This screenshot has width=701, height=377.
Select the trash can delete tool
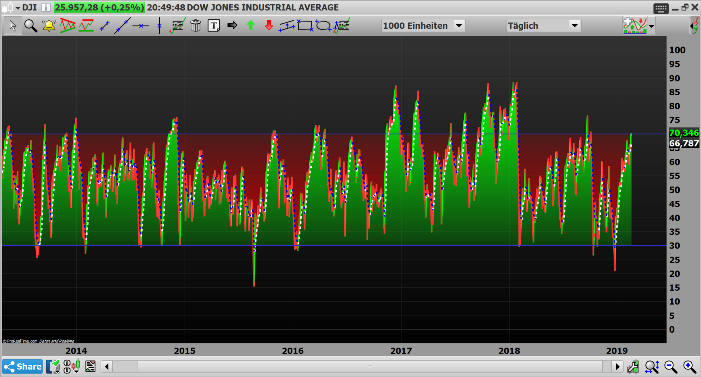pos(195,26)
